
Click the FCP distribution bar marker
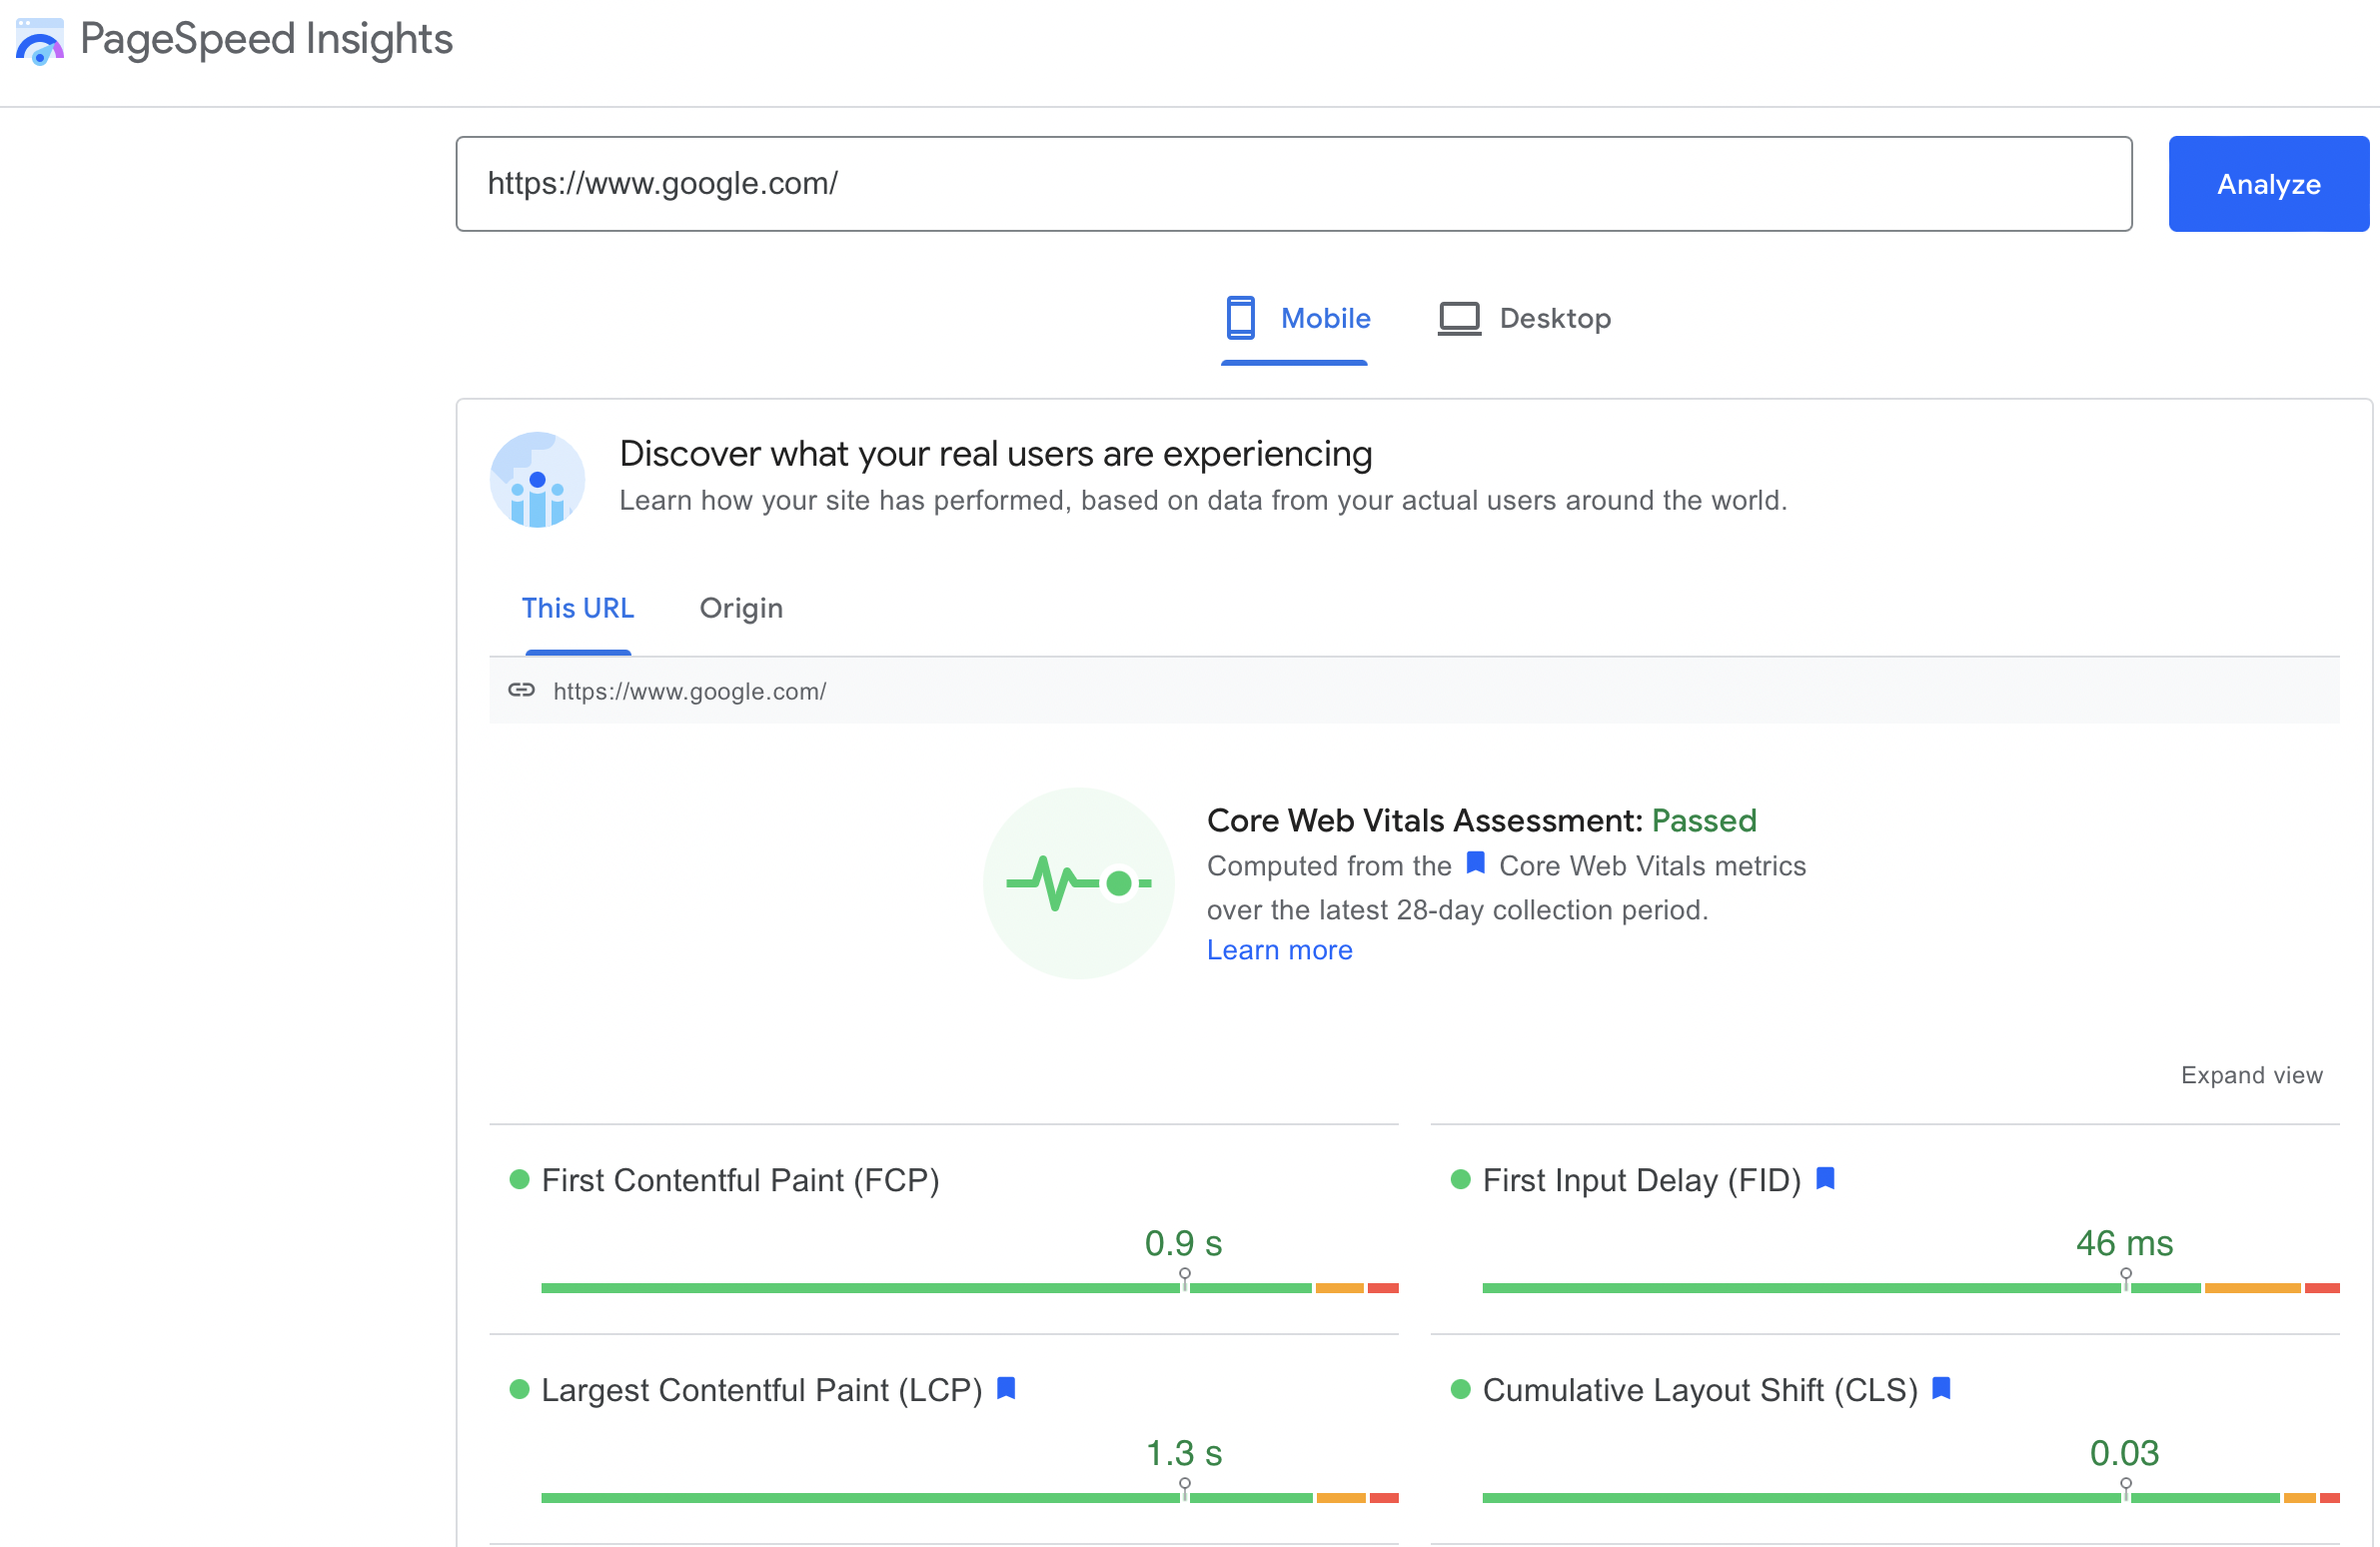[x=1184, y=1280]
